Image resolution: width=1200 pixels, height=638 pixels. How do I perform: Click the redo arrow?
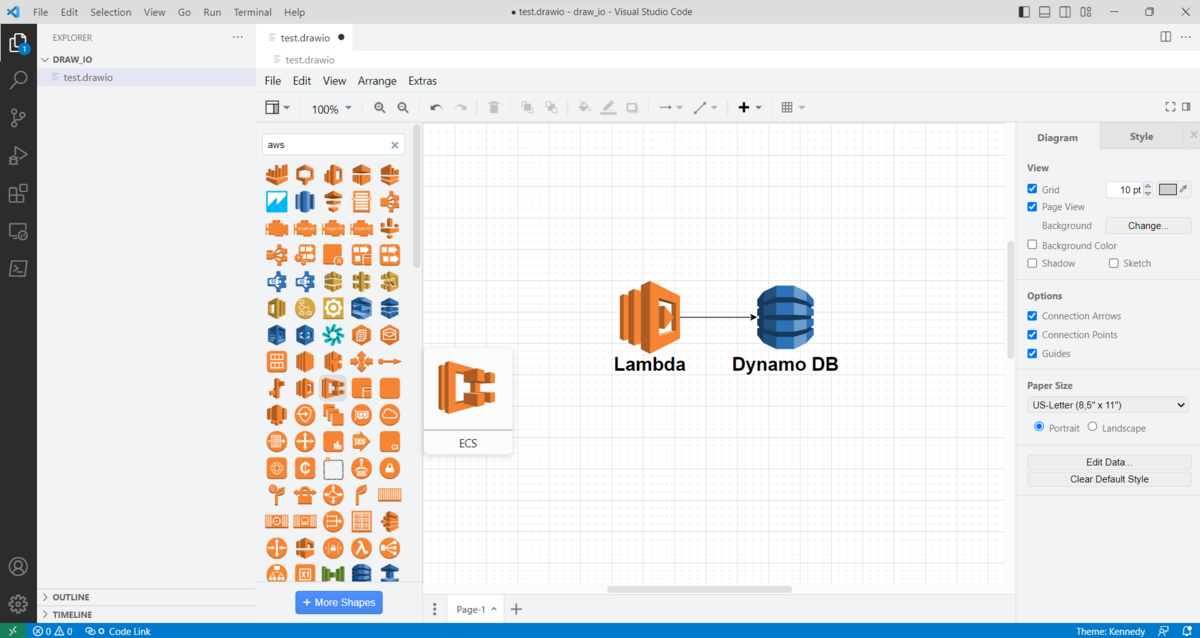pyautogui.click(x=461, y=108)
